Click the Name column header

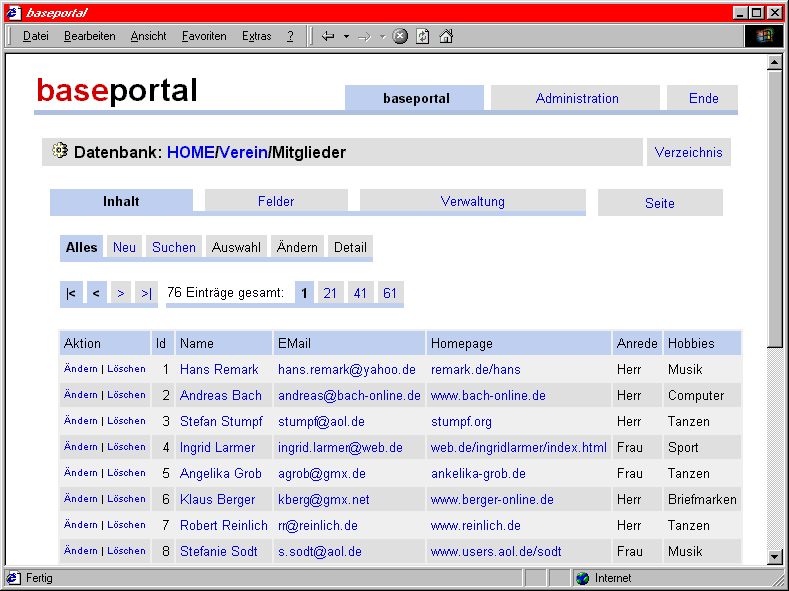click(x=224, y=343)
